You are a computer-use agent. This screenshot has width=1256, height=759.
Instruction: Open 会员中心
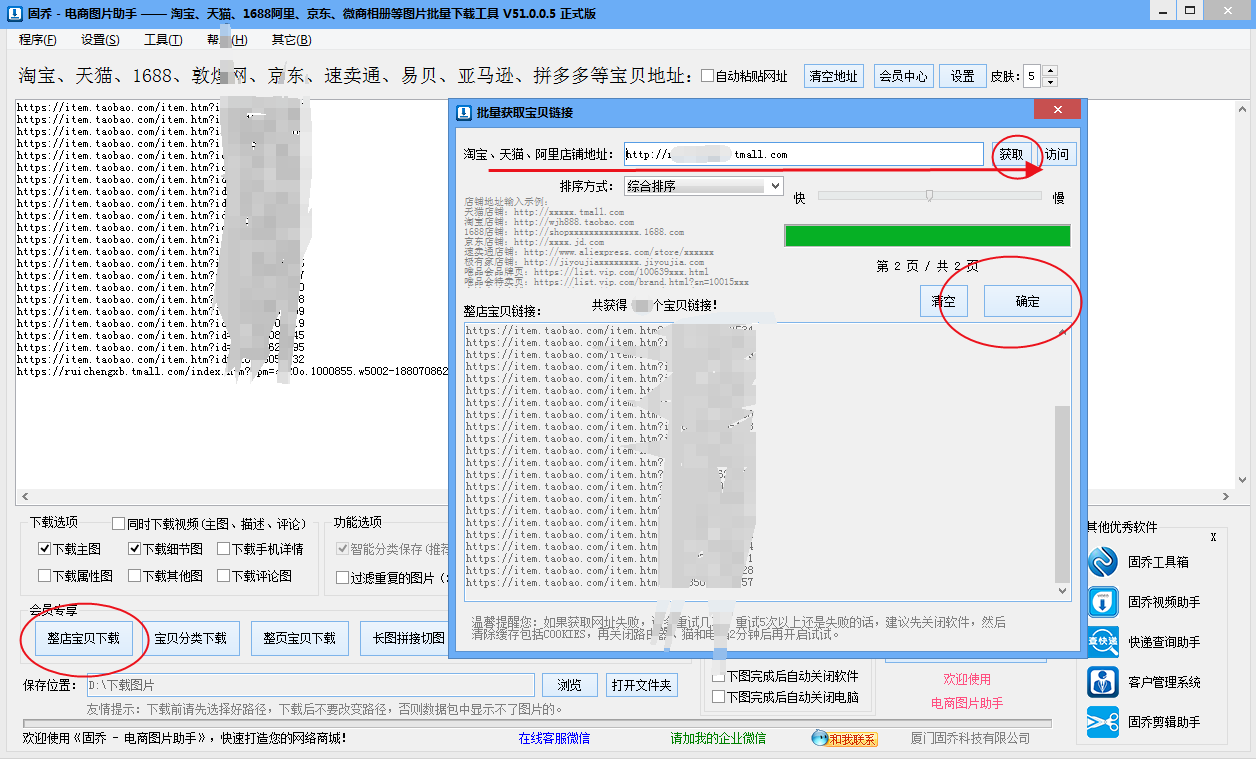click(x=903, y=76)
